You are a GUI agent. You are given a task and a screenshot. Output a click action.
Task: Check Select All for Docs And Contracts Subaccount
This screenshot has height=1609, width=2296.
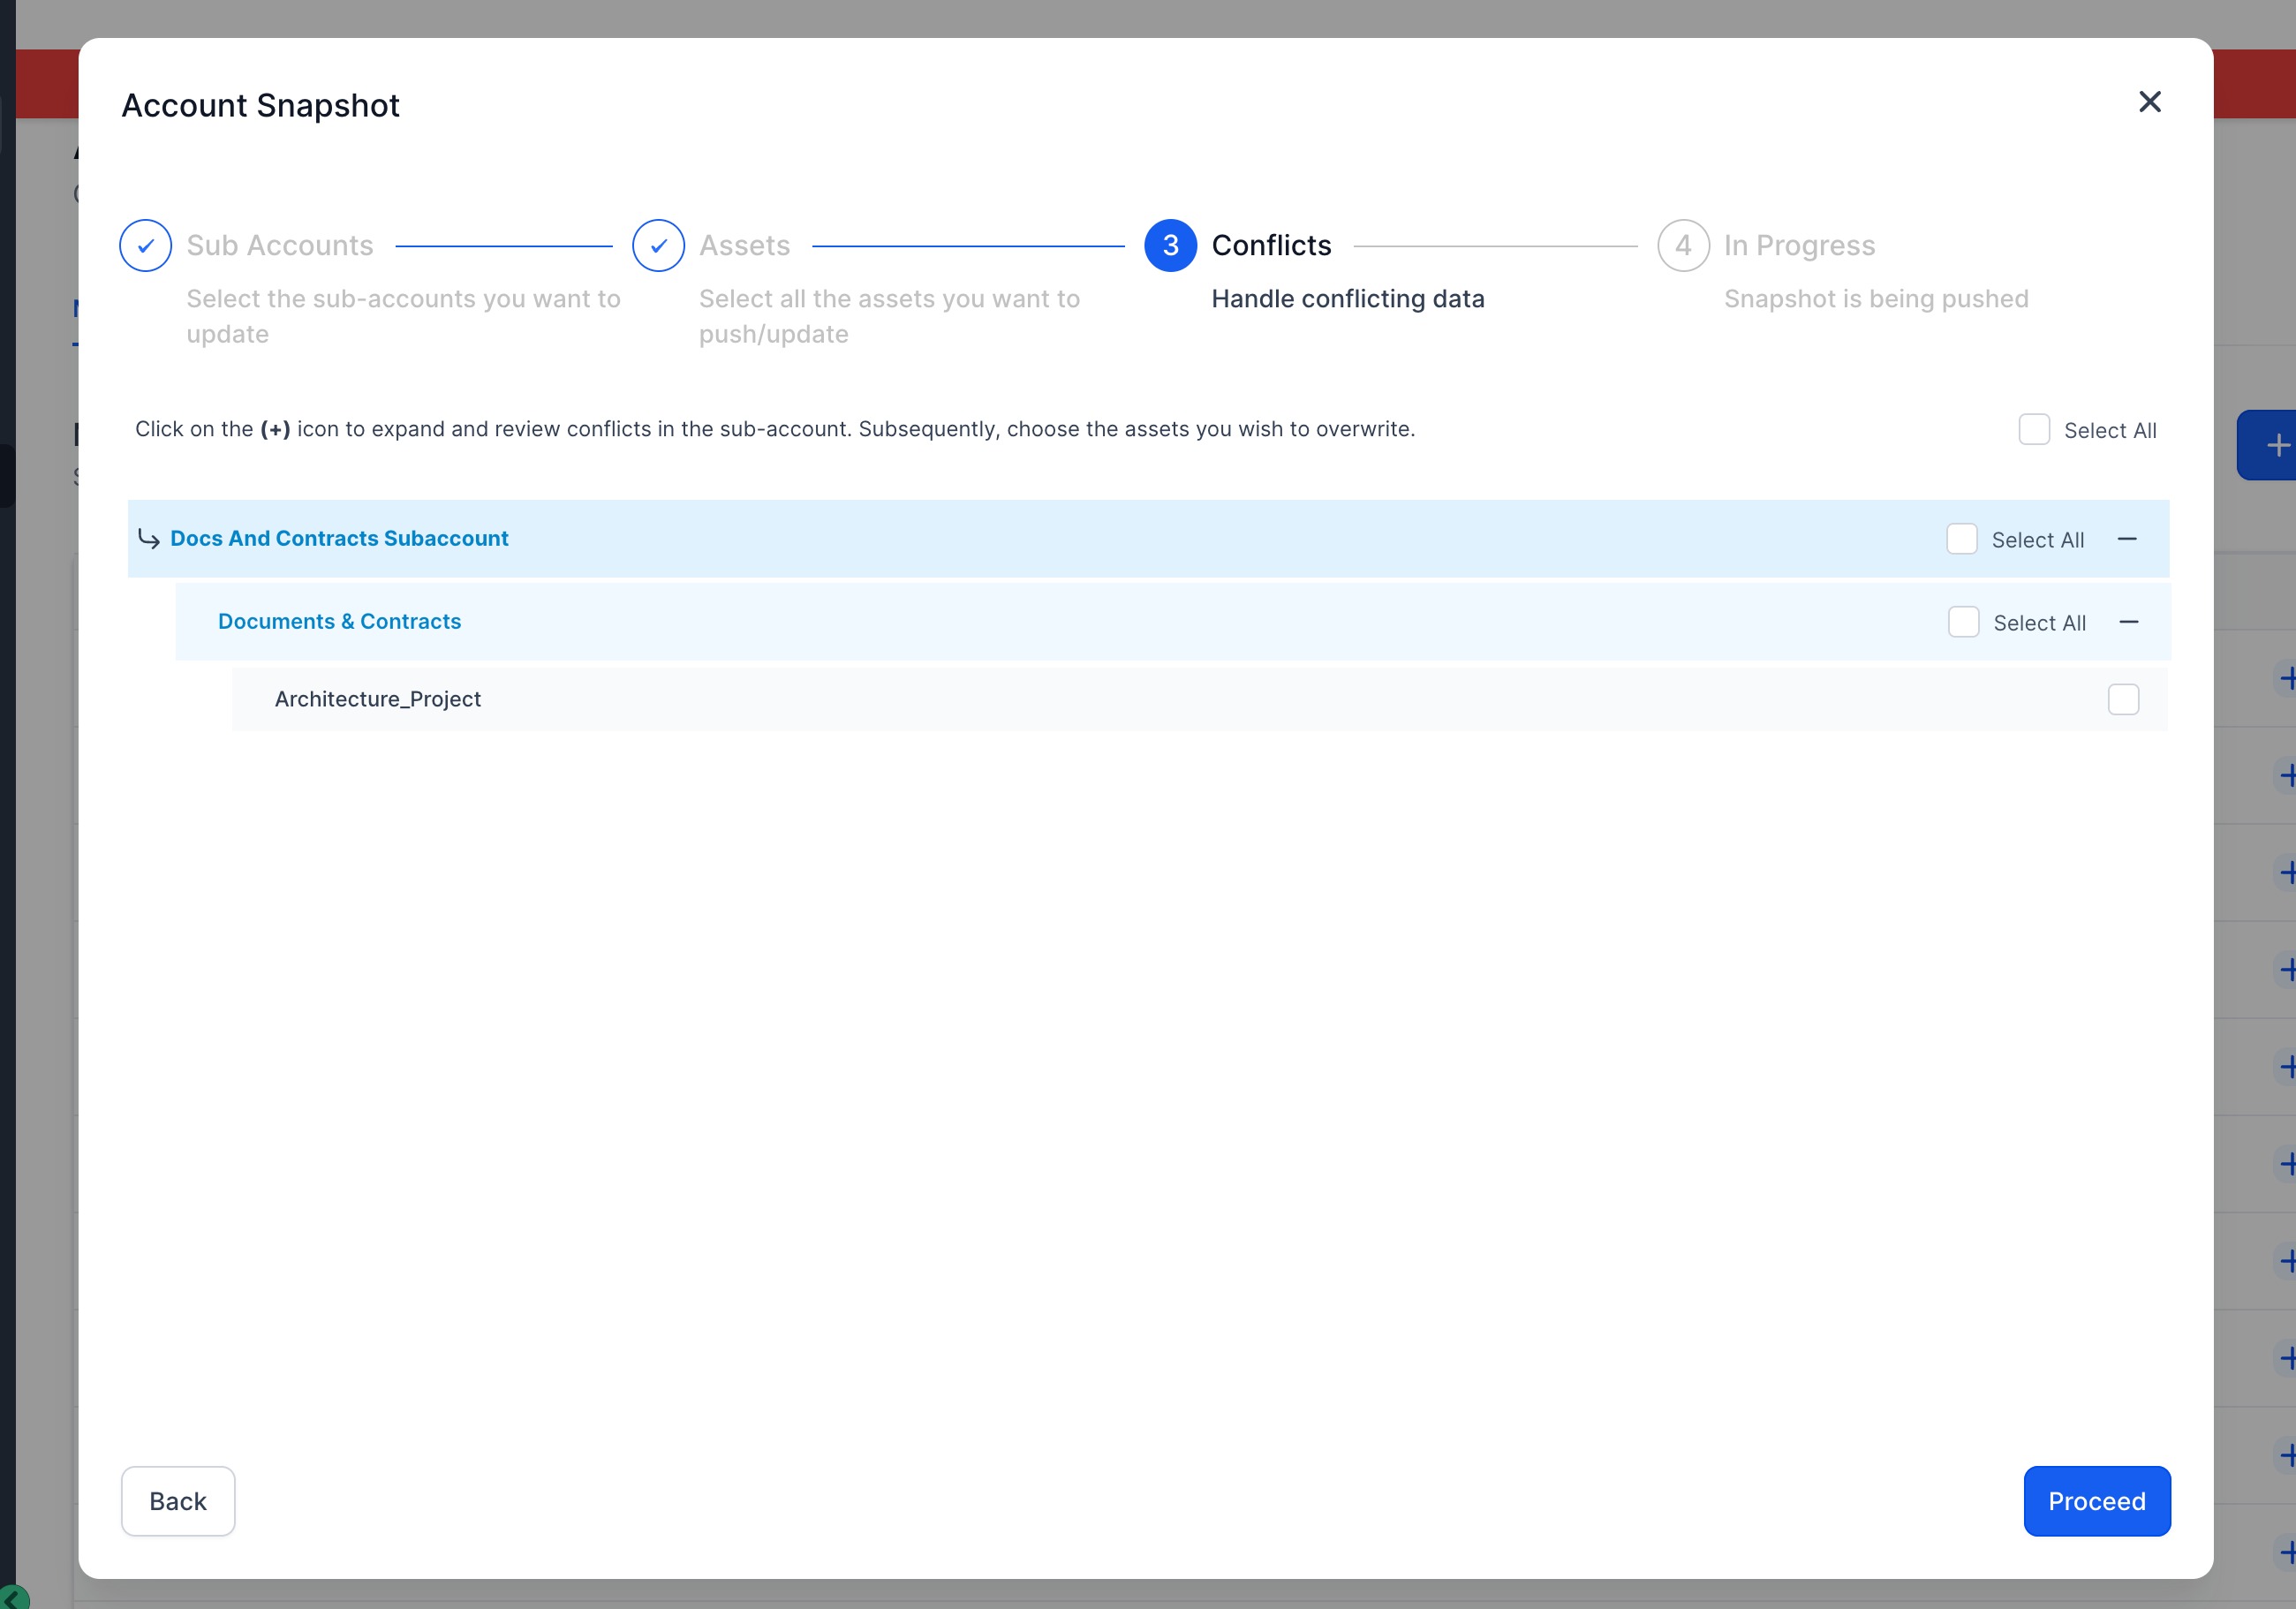click(1962, 539)
